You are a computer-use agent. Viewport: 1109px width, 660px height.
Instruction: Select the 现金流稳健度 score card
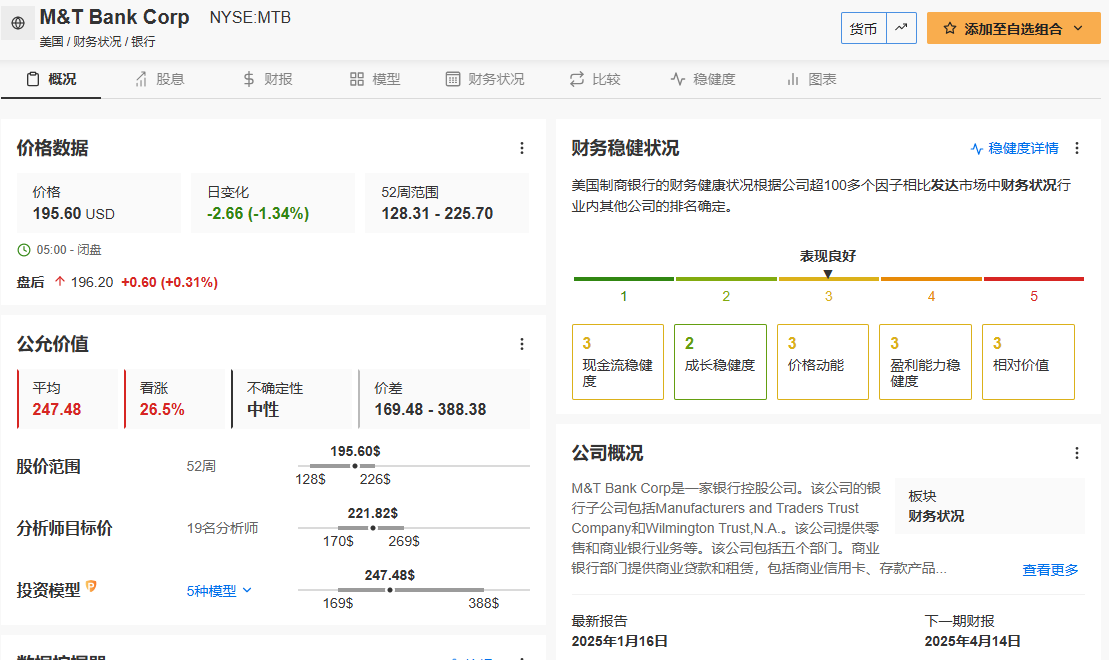click(x=617, y=361)
